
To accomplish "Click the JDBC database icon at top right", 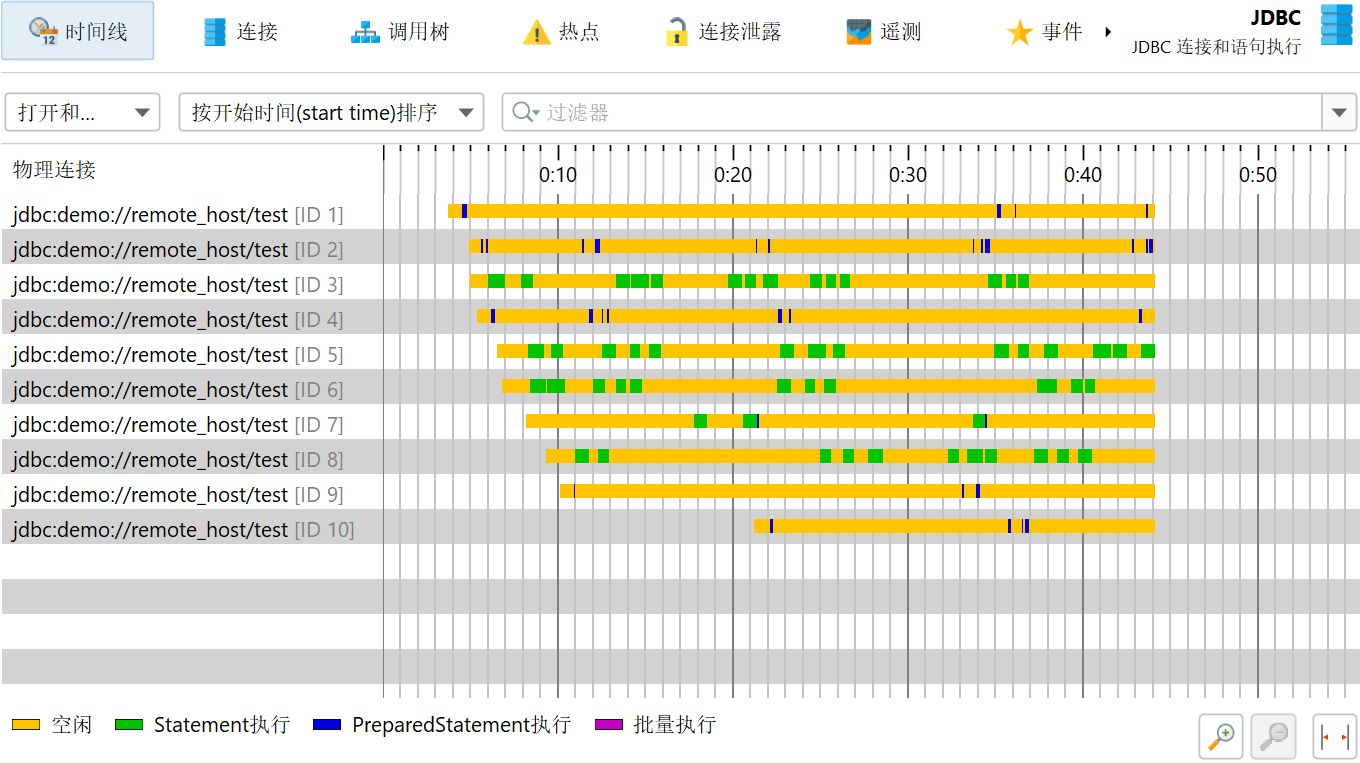I will point(1336,25).
